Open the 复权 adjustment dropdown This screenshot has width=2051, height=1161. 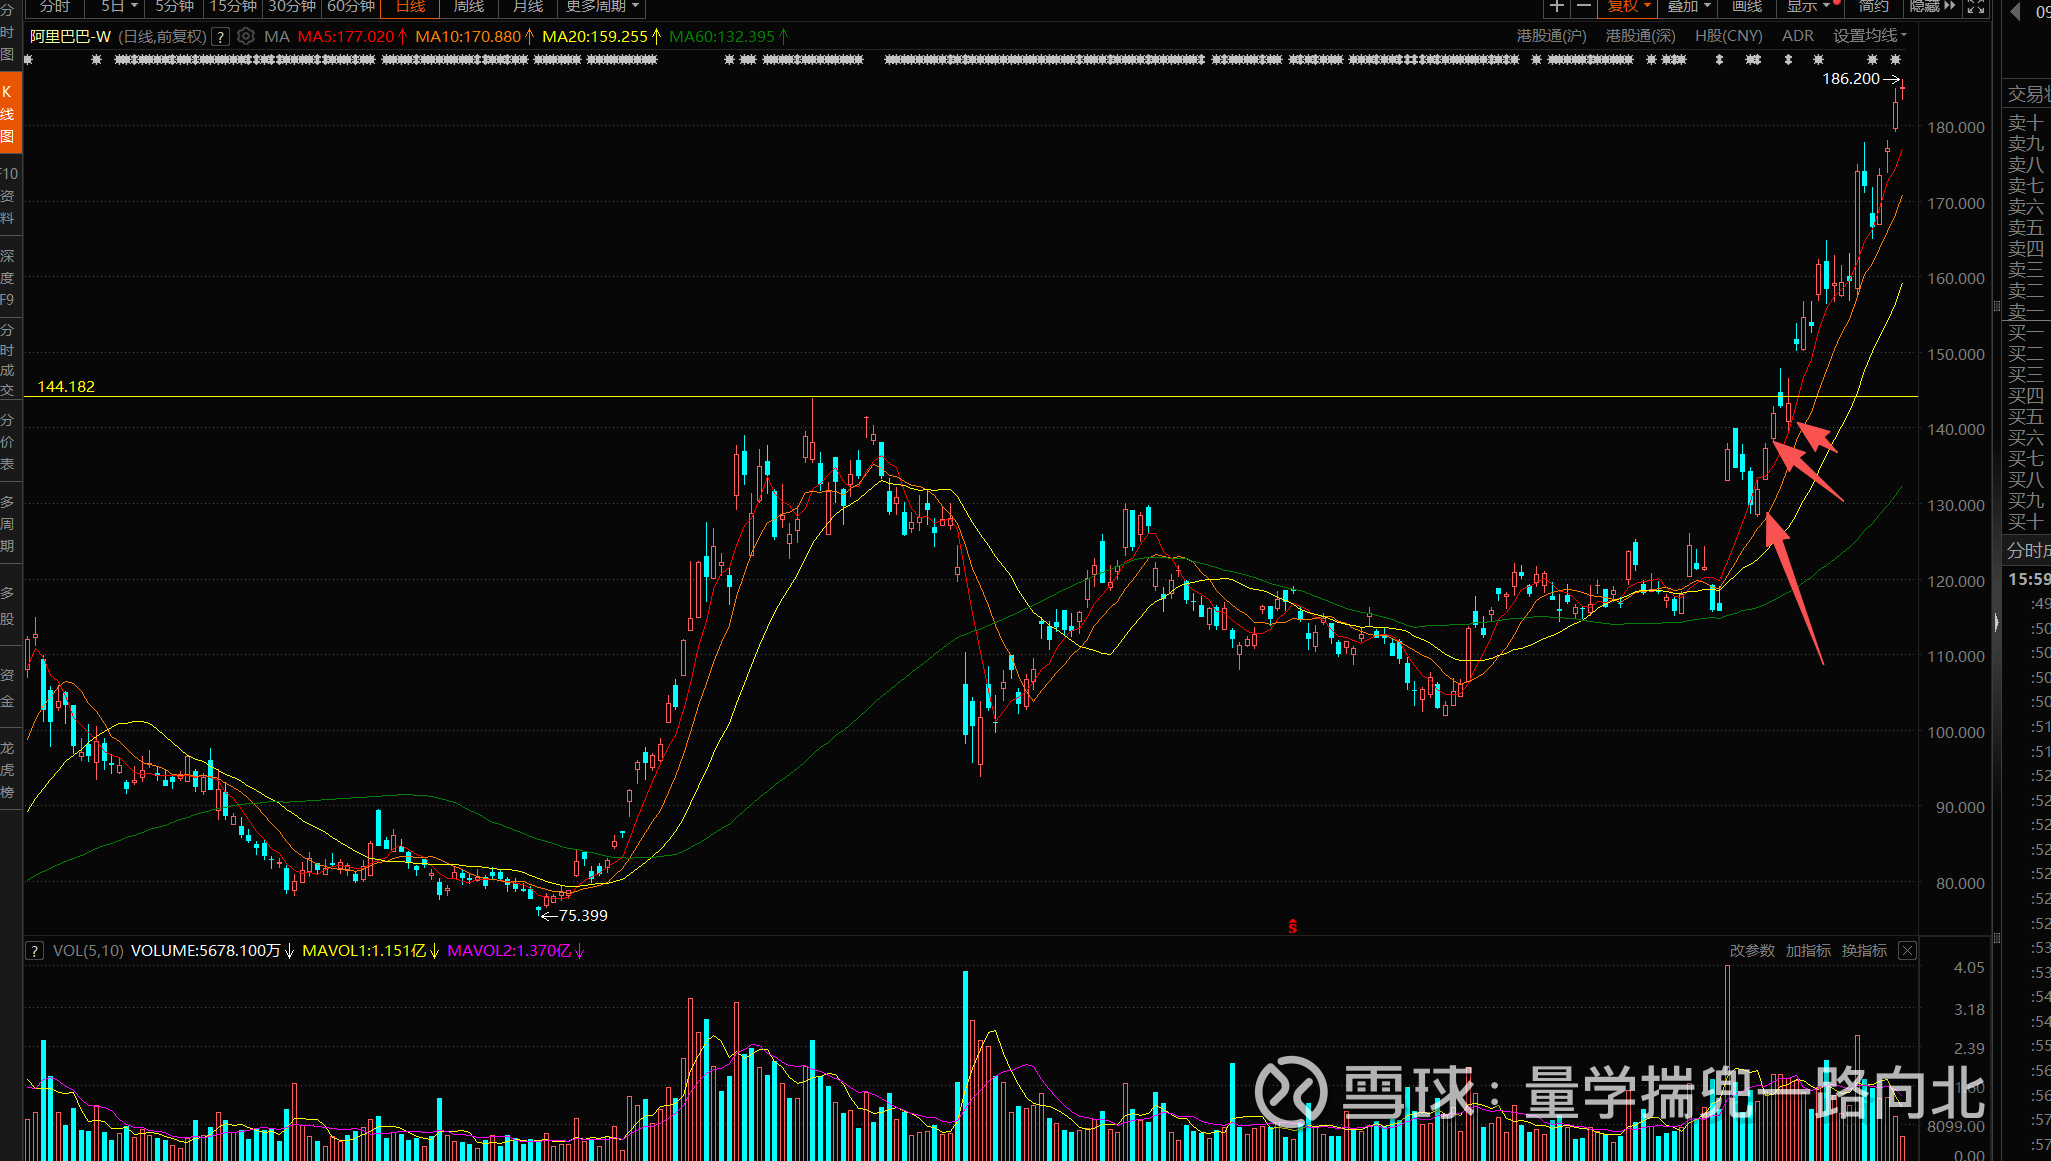tap(1629, 7)
